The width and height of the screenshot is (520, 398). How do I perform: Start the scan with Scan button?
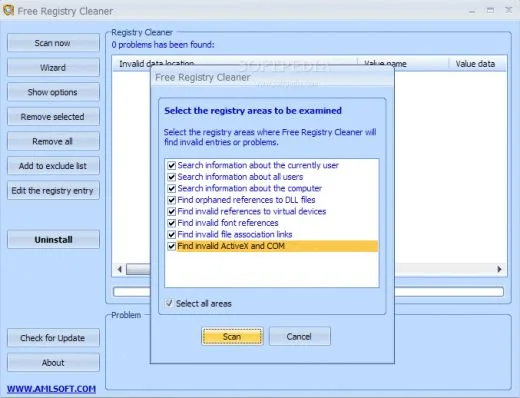[232, 336]
